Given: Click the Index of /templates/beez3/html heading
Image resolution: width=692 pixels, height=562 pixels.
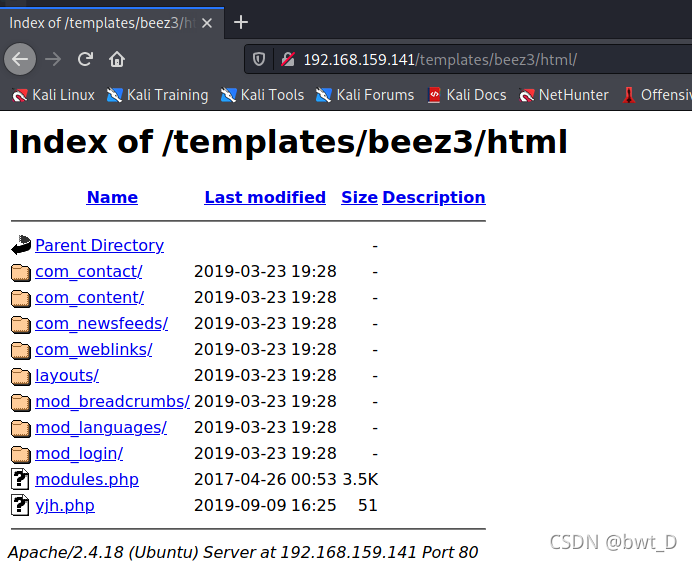Looking at the screenshot, I should pyautogui.click(x=288, y=142).
